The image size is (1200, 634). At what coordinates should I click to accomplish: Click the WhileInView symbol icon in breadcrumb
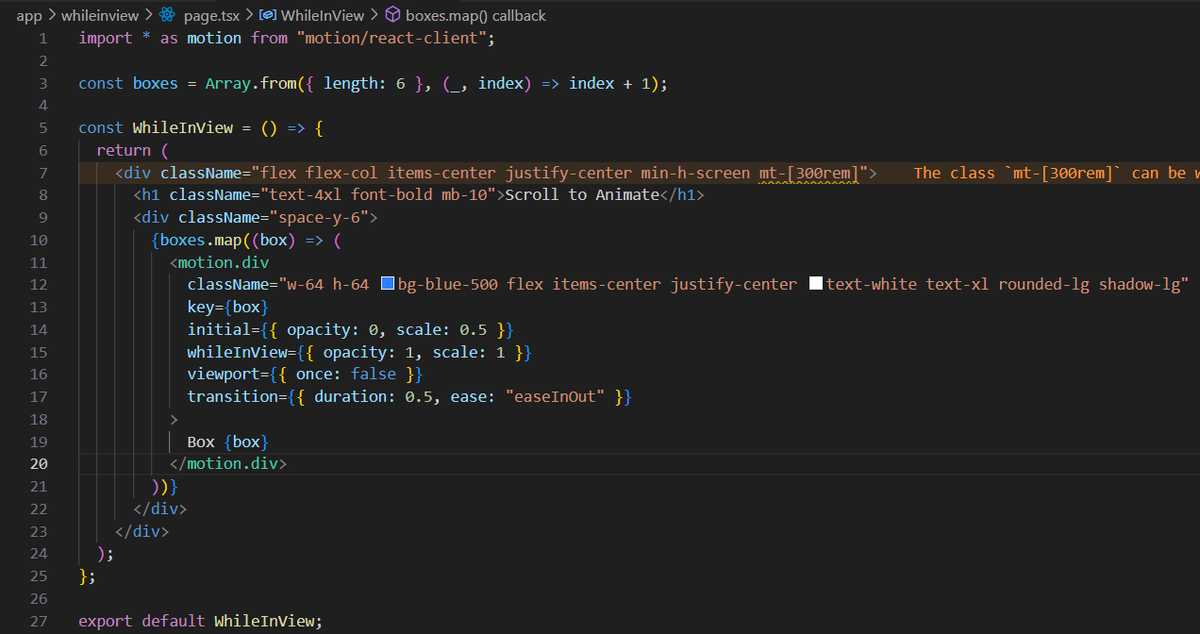click(268, 15)
